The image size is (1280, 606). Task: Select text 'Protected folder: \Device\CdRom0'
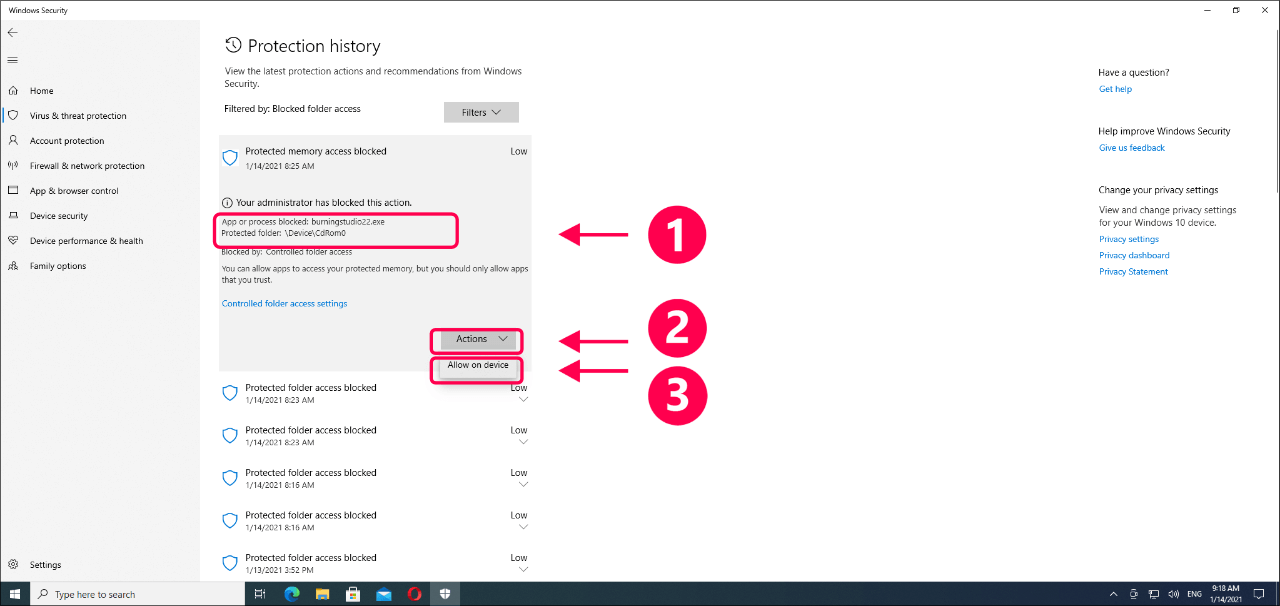click(x=284, y=233)
